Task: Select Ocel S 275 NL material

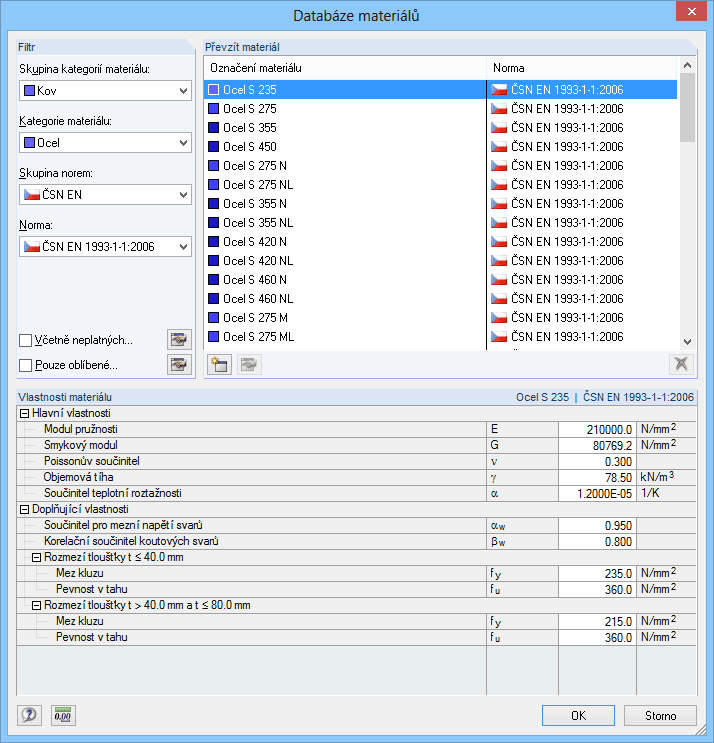Action: (258, 185)
